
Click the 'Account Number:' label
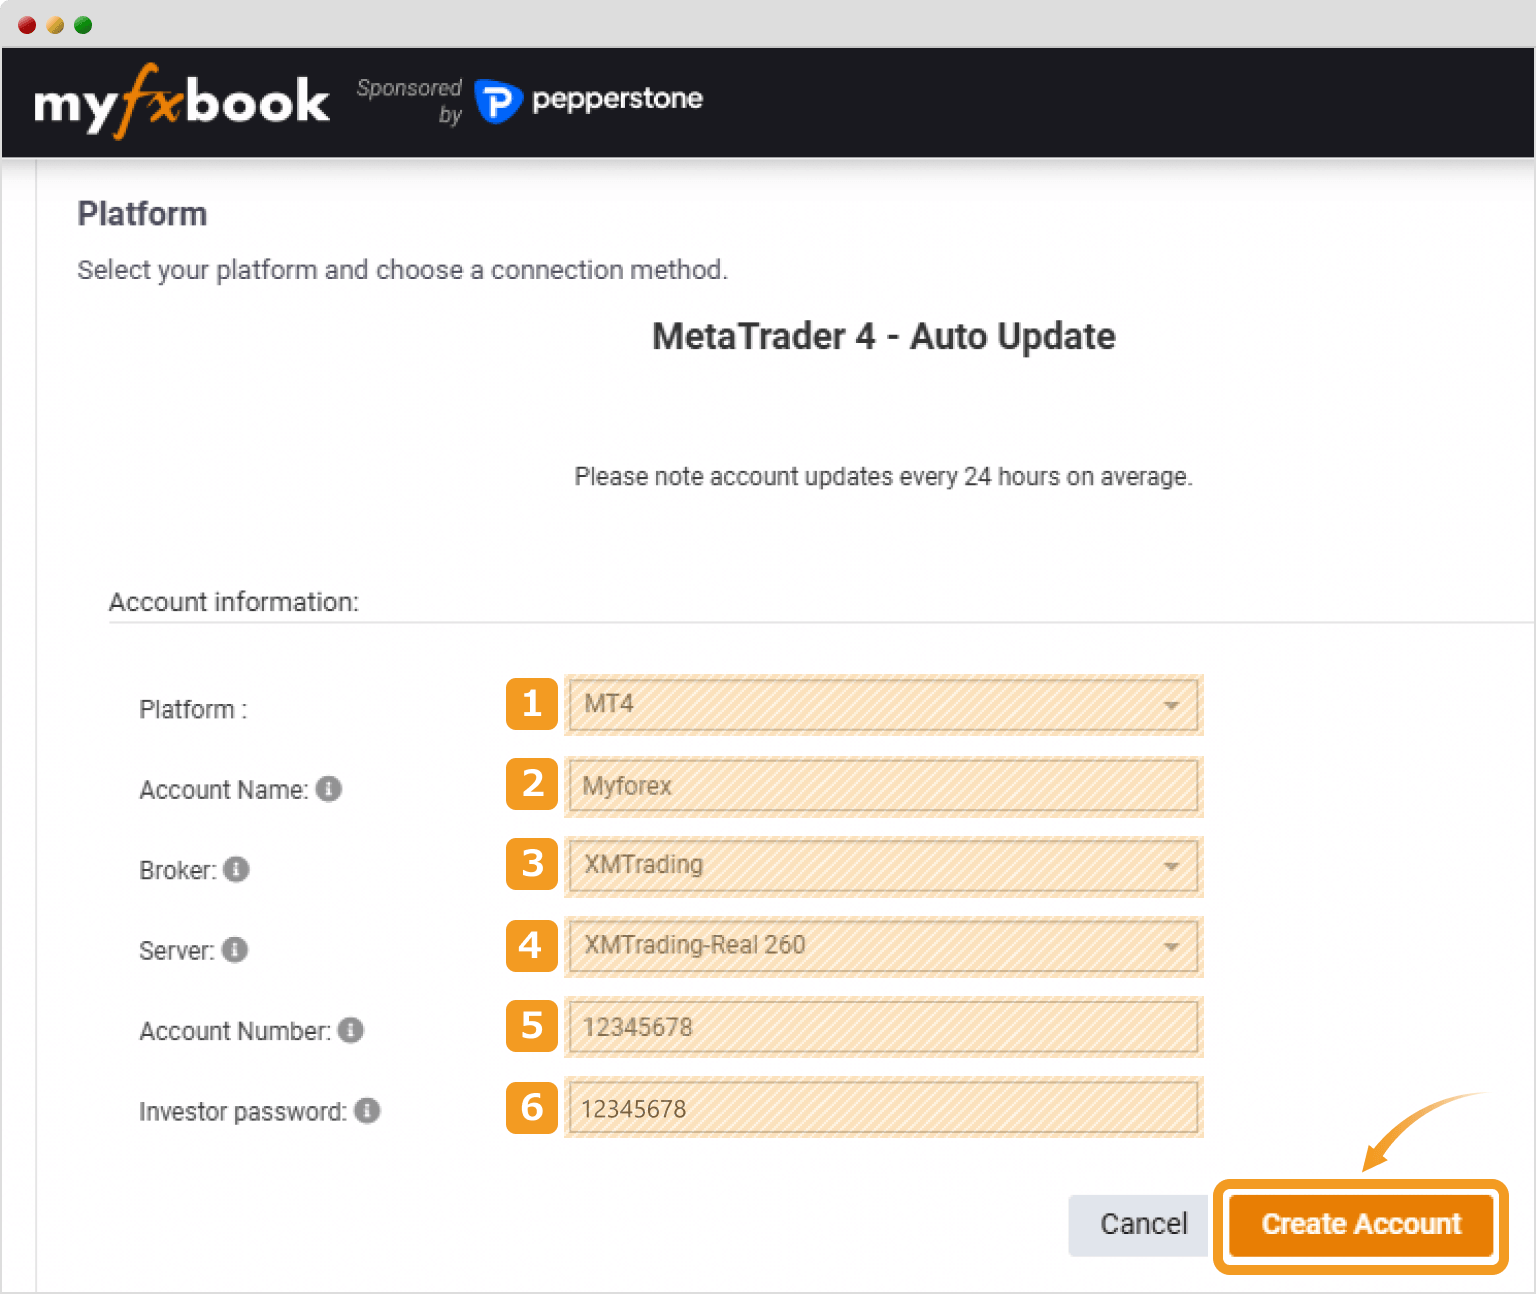(235, 1031)
